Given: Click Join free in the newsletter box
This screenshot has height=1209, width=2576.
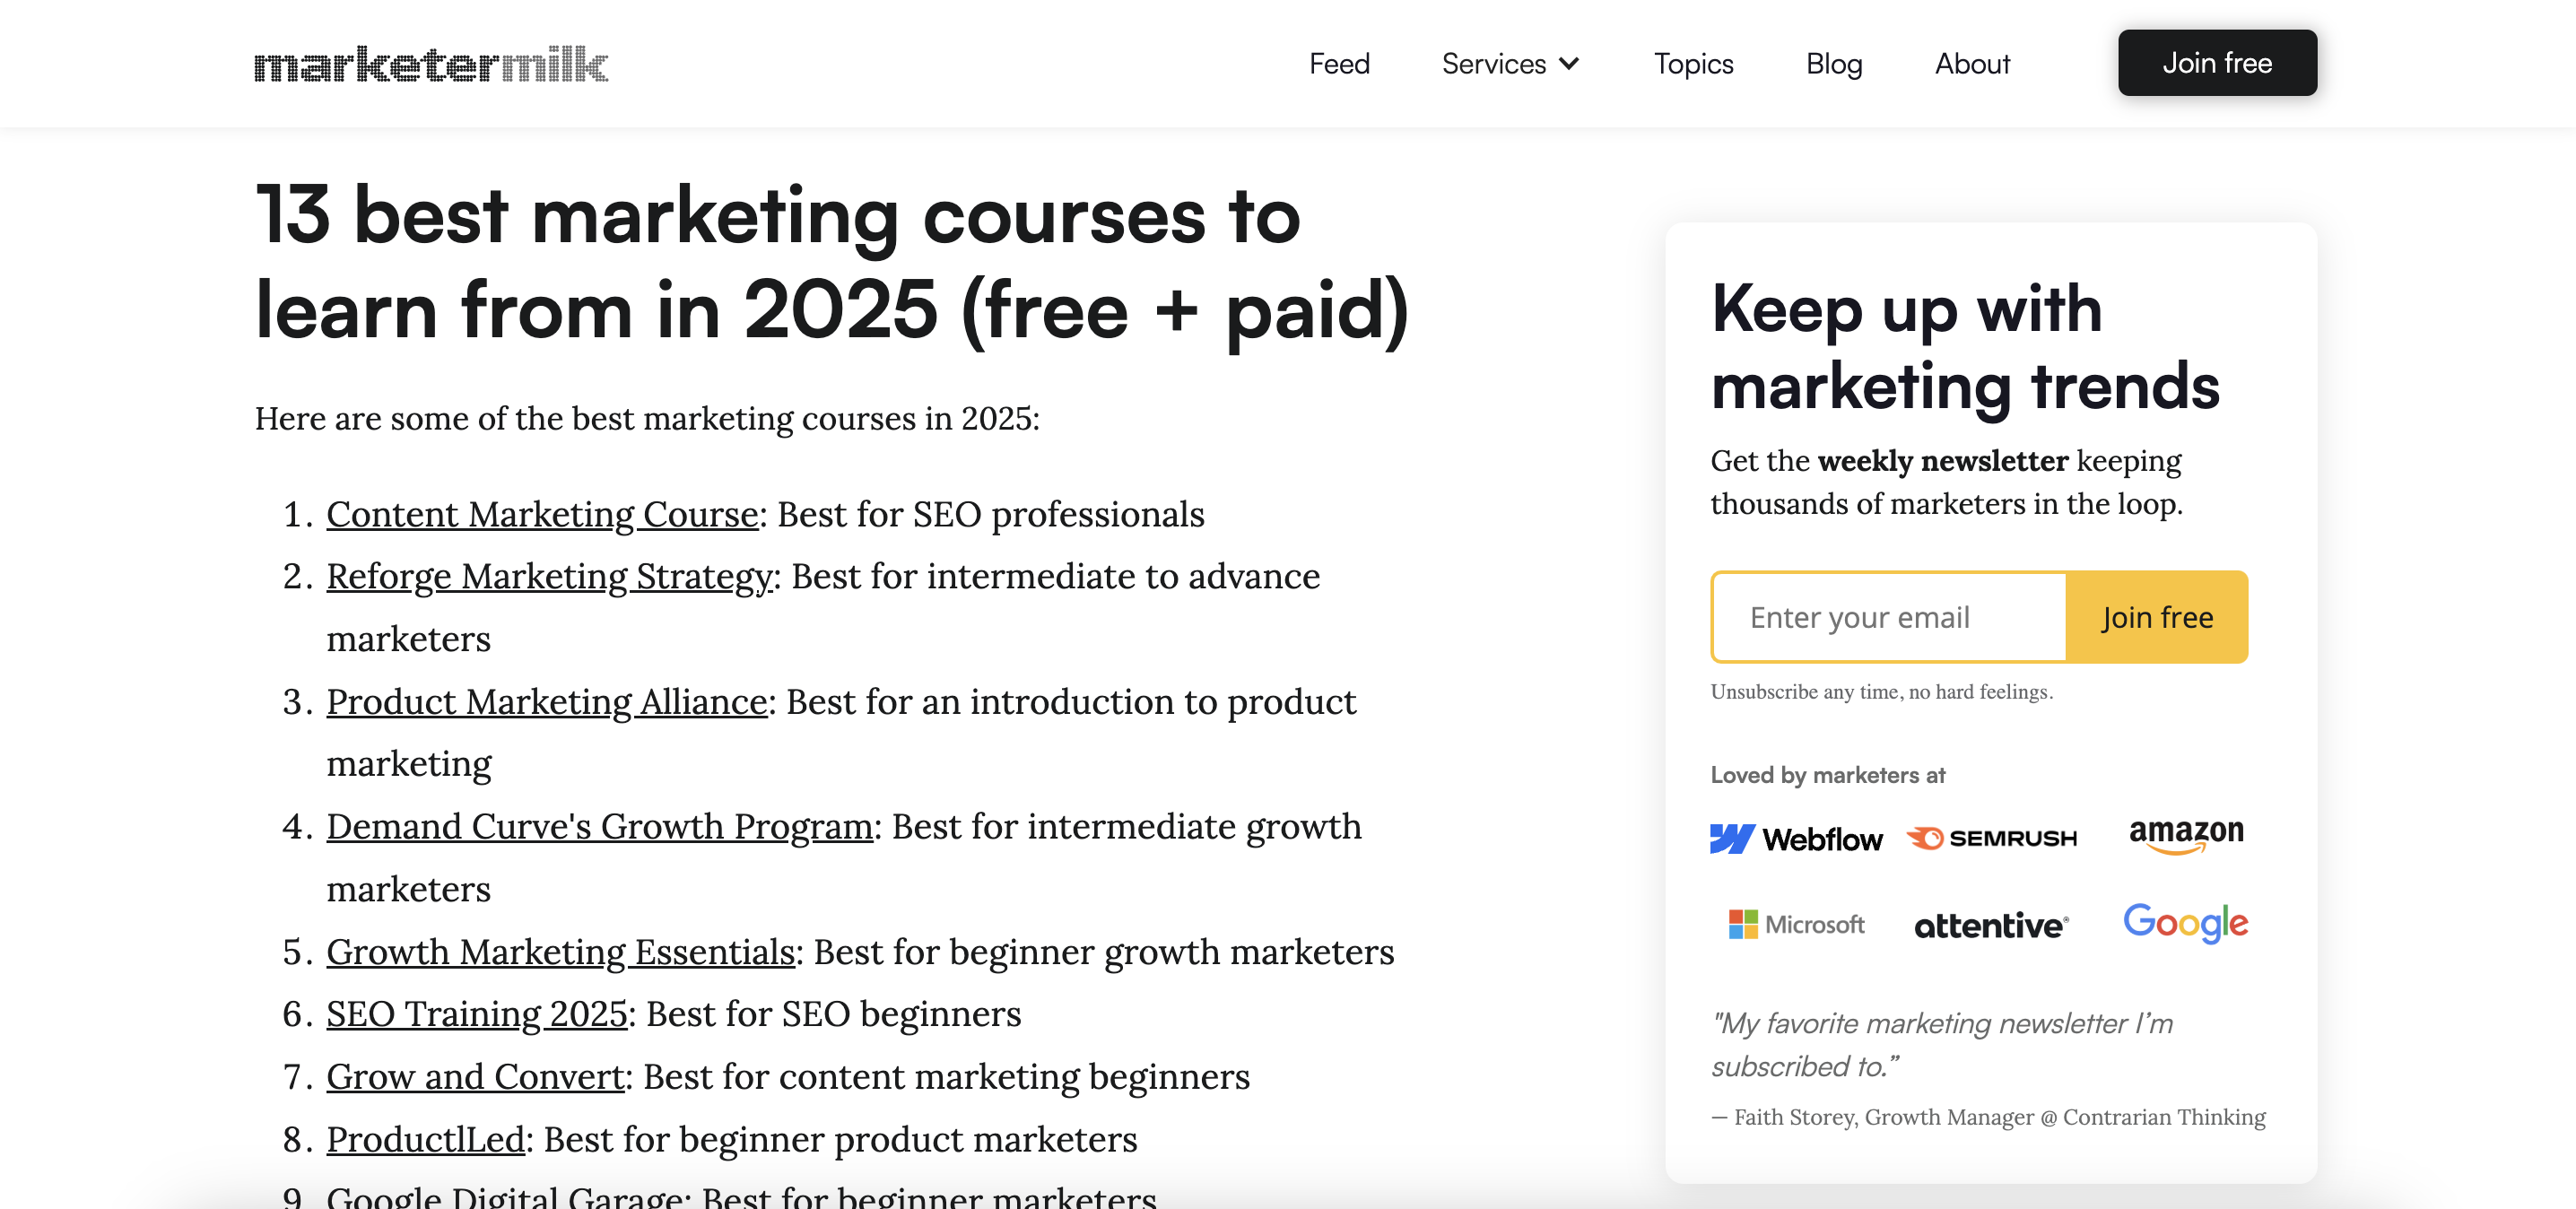Looking at the screenshot, I should click(2156, 617).
